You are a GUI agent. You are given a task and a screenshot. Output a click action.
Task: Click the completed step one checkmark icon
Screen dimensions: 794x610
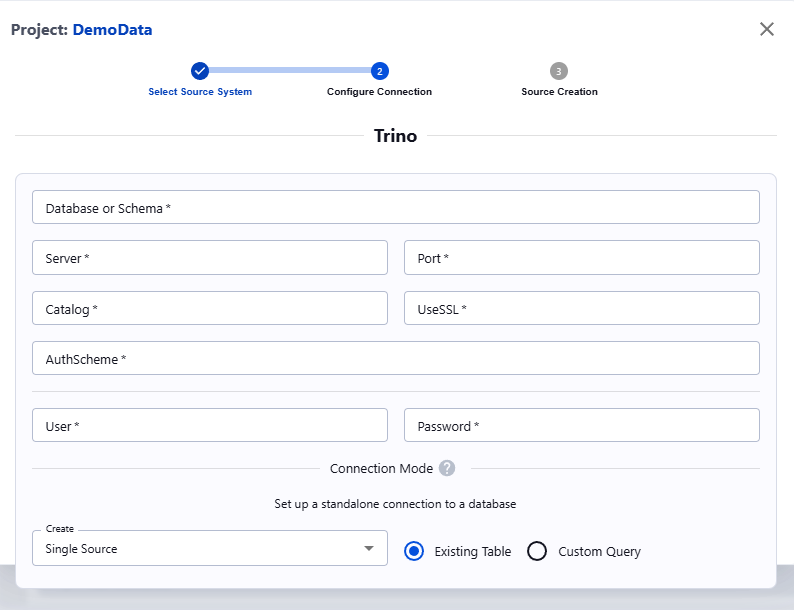[200, 71]
